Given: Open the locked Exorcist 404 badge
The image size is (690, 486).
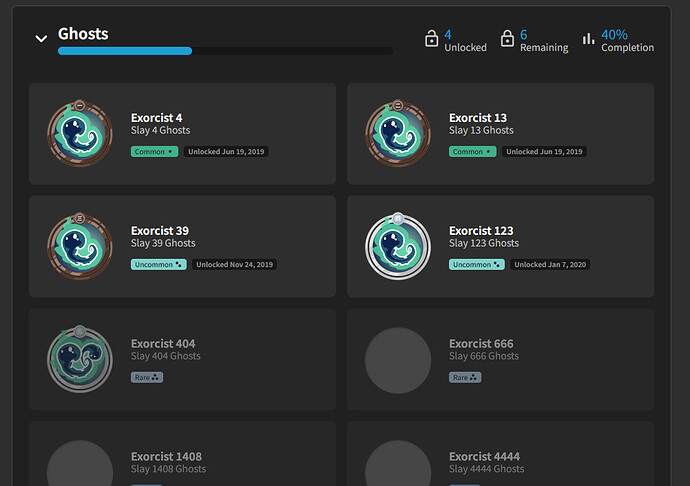Looking at the screenshot, I should click(x=80, y=359).
